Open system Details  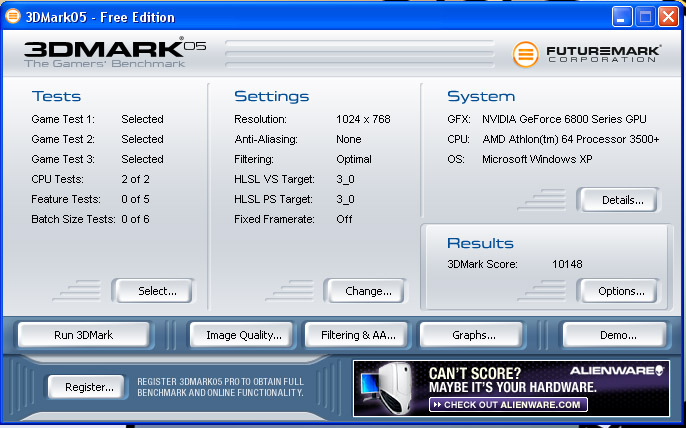pyautogui.click(x=618, y=200)
